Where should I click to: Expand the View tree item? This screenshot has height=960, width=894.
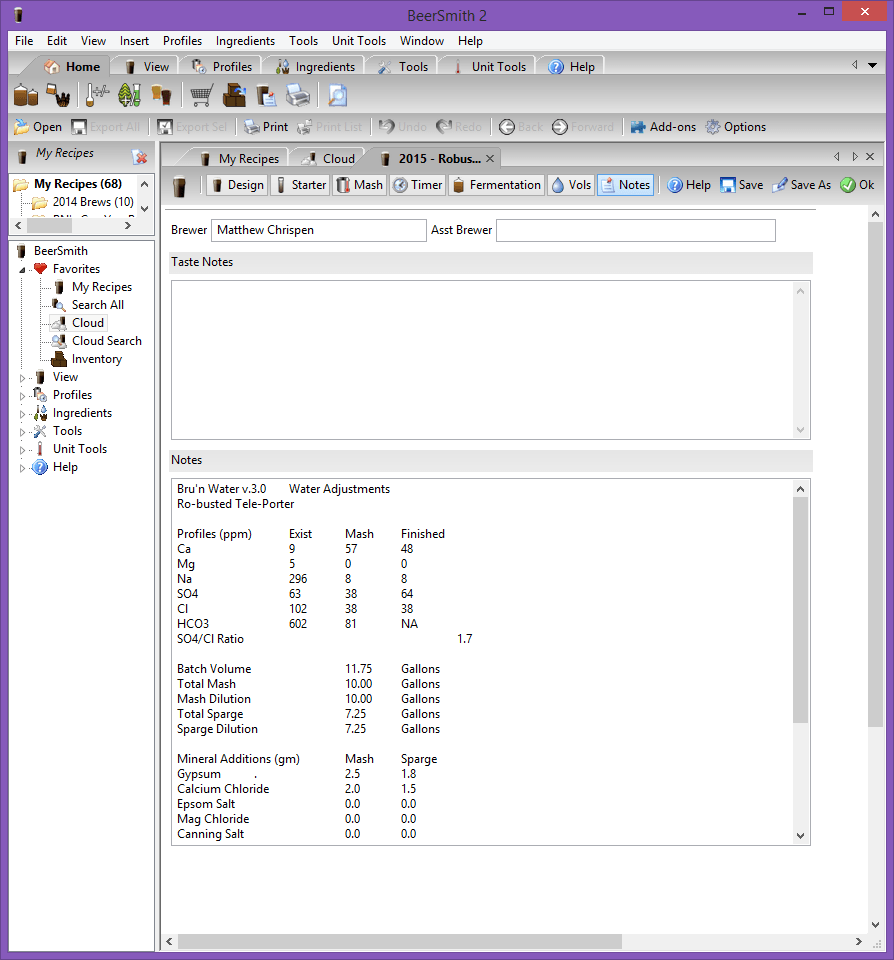pos(24,376)
